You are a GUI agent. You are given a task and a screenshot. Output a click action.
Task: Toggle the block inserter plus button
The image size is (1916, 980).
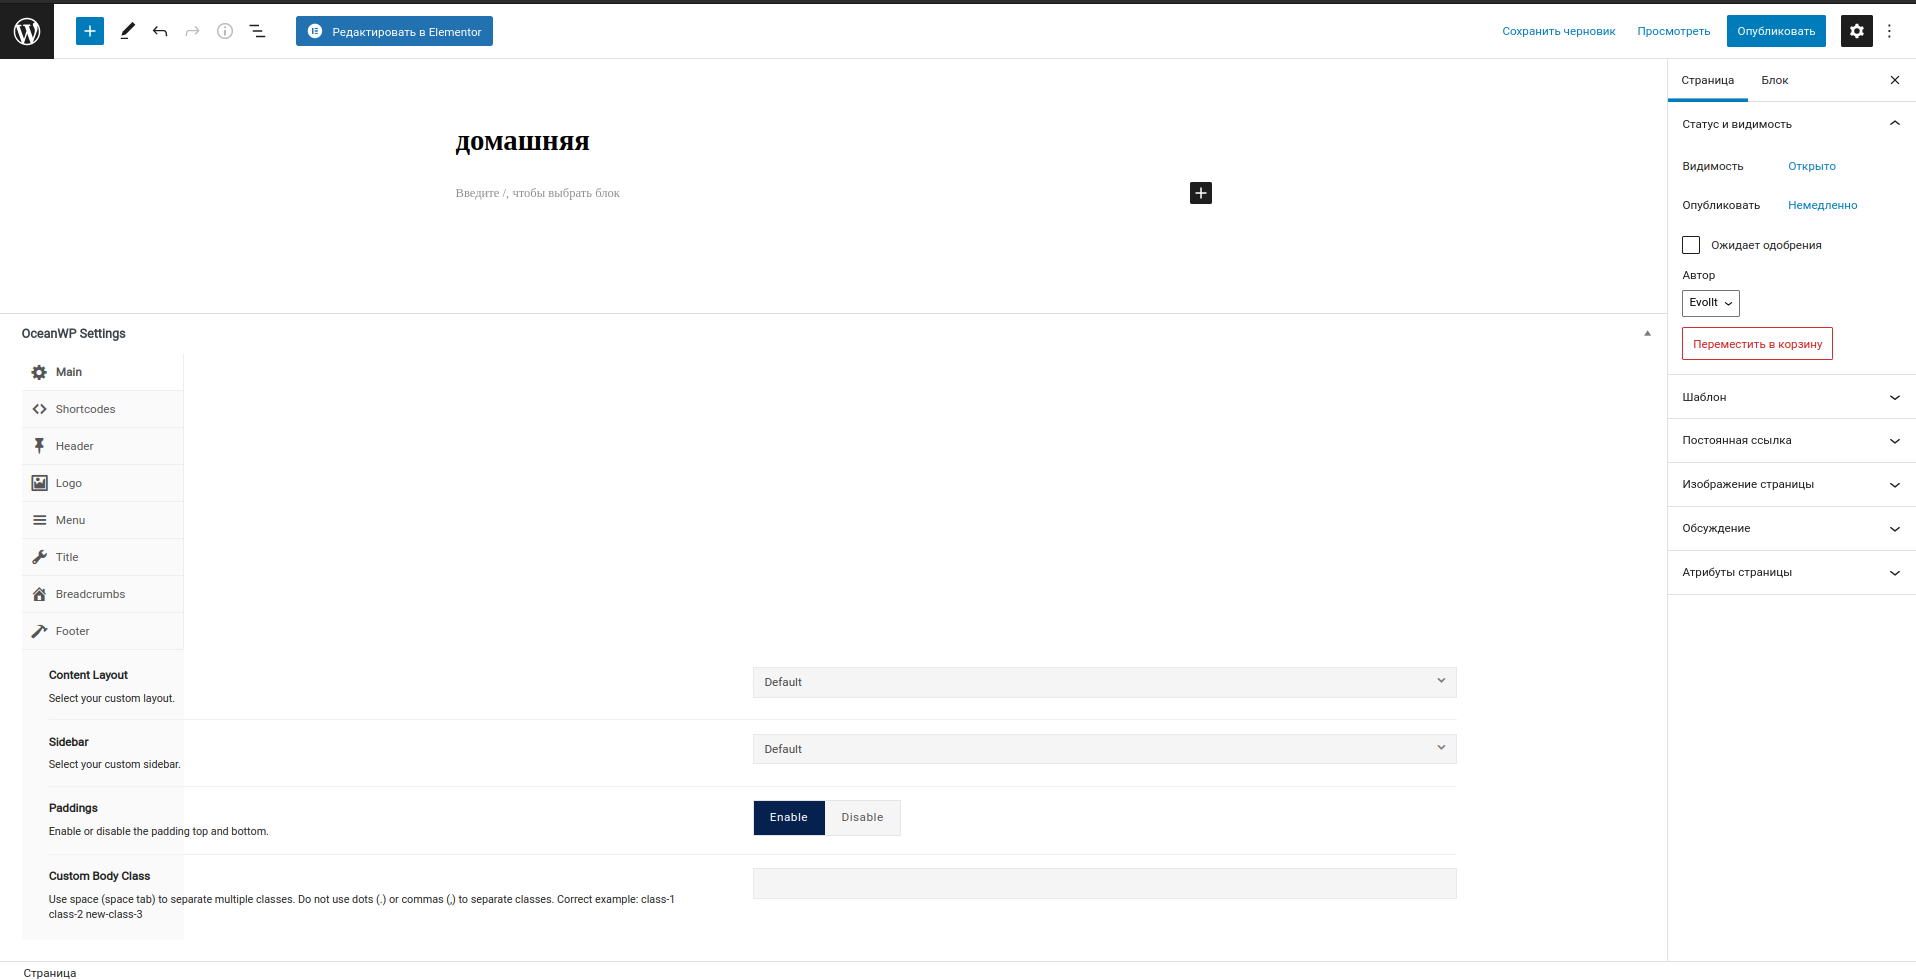90,31
